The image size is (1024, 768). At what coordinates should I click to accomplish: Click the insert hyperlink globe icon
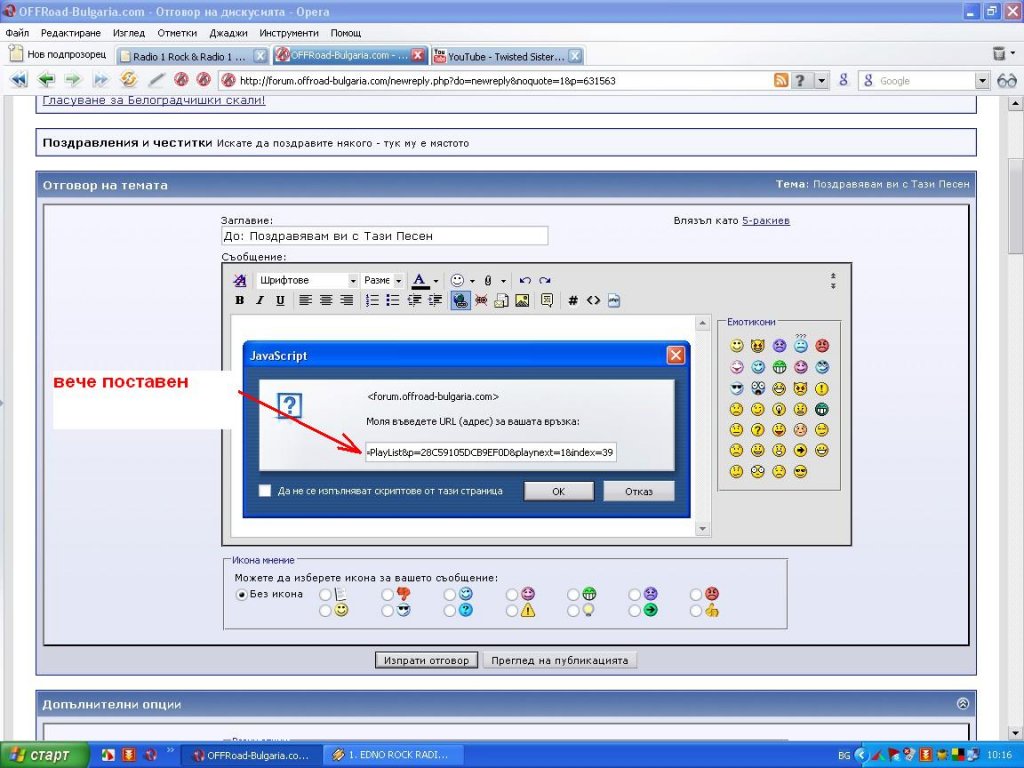[460, 300]
